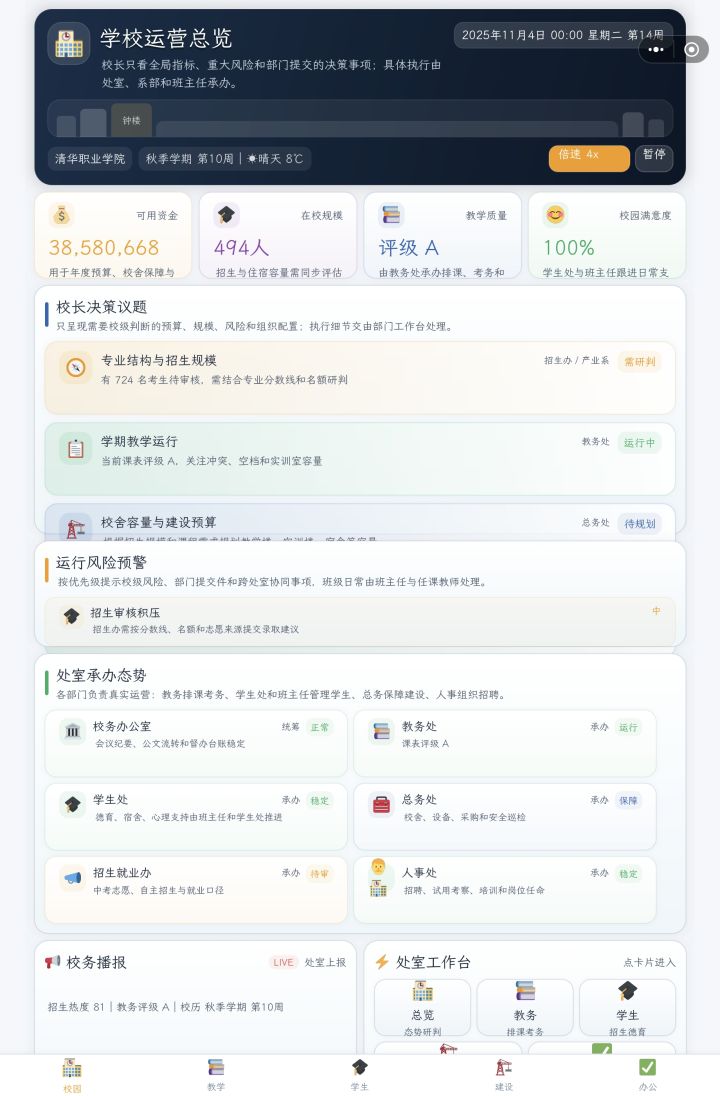Click the 运行 tag on 教务处
Viewport: 720px width, 1096px height.
coord(628,728)
